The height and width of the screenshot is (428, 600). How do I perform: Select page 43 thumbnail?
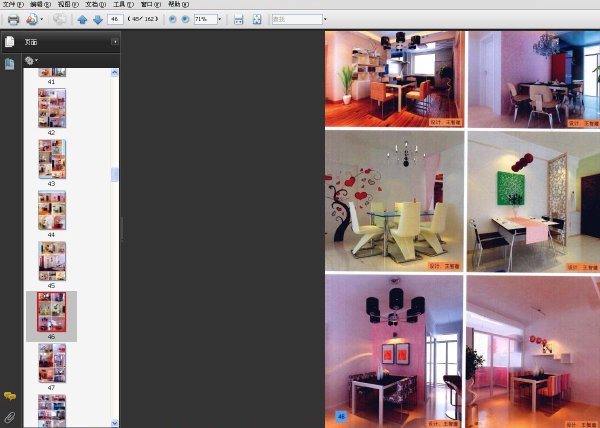tap(52, 159)
